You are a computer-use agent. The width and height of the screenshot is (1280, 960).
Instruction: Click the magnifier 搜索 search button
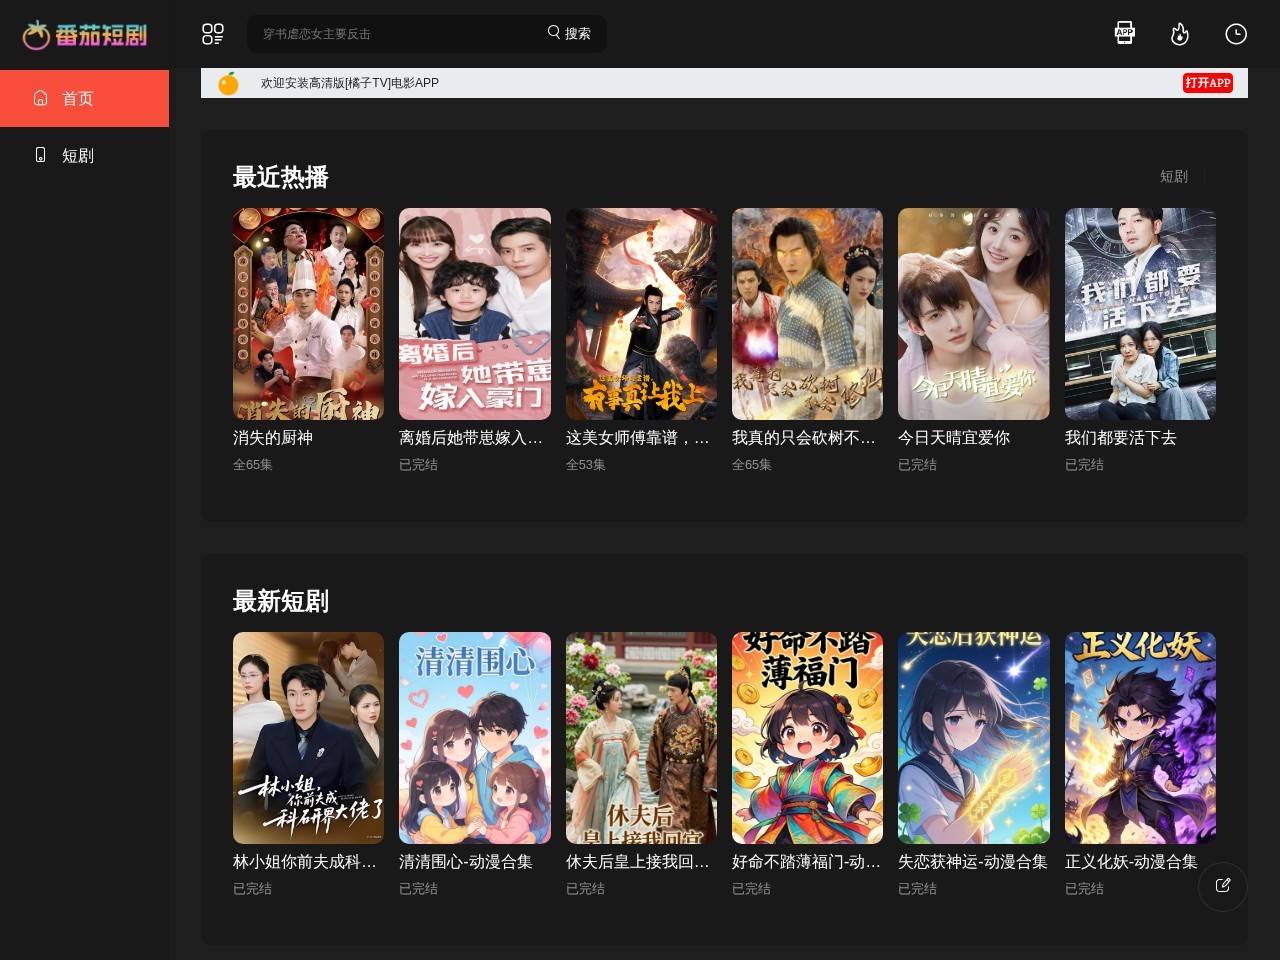click(x=569, y=33)
